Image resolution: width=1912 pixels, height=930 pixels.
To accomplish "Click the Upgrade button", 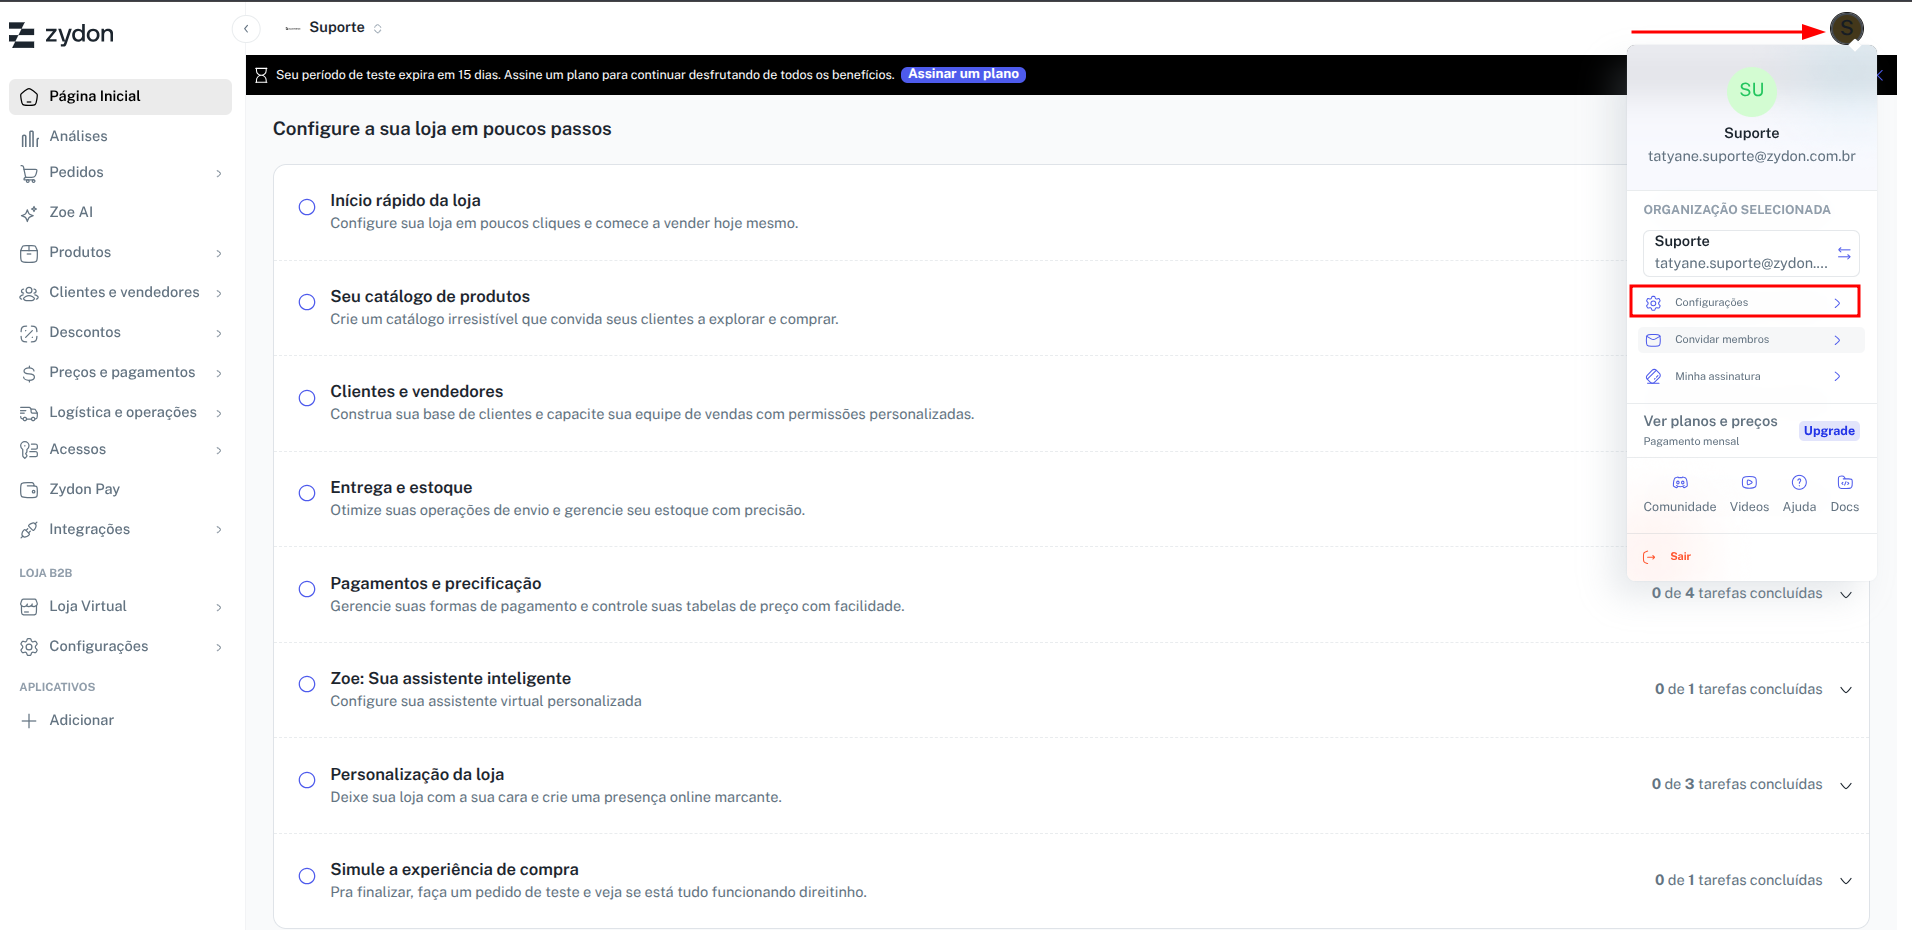I will 1829,431.
